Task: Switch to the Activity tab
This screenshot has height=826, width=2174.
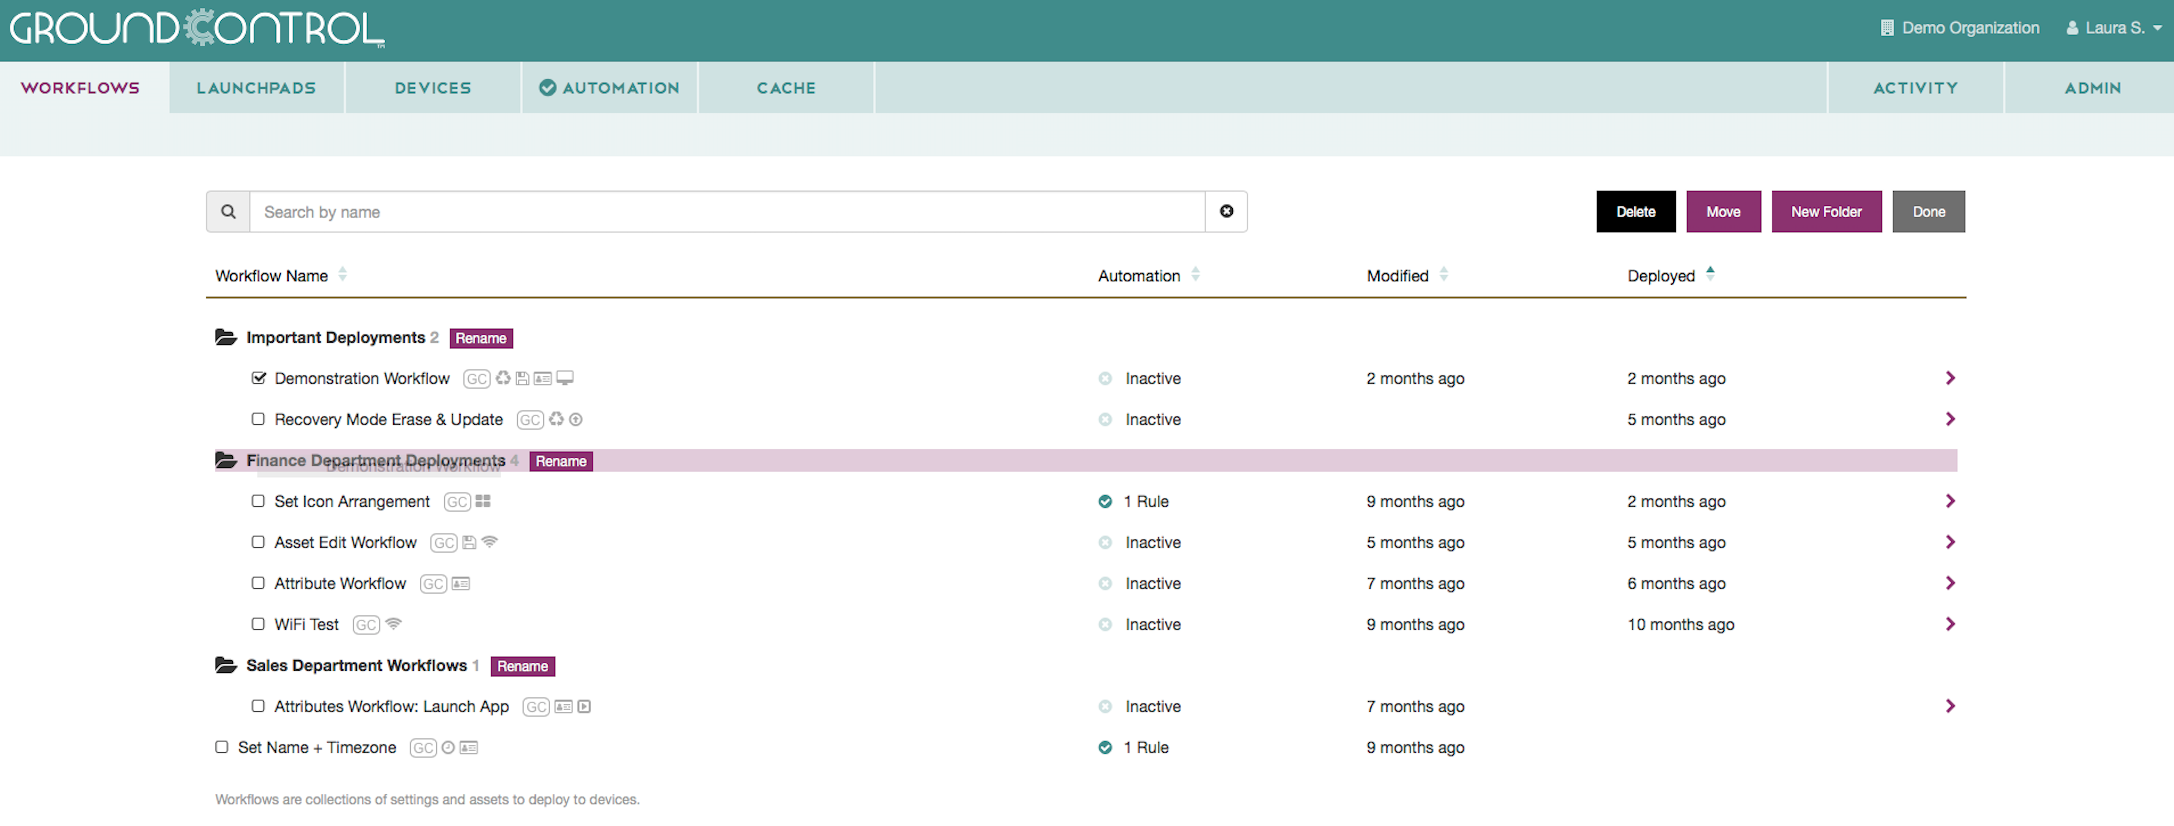Action: [x=1915, y=88]
